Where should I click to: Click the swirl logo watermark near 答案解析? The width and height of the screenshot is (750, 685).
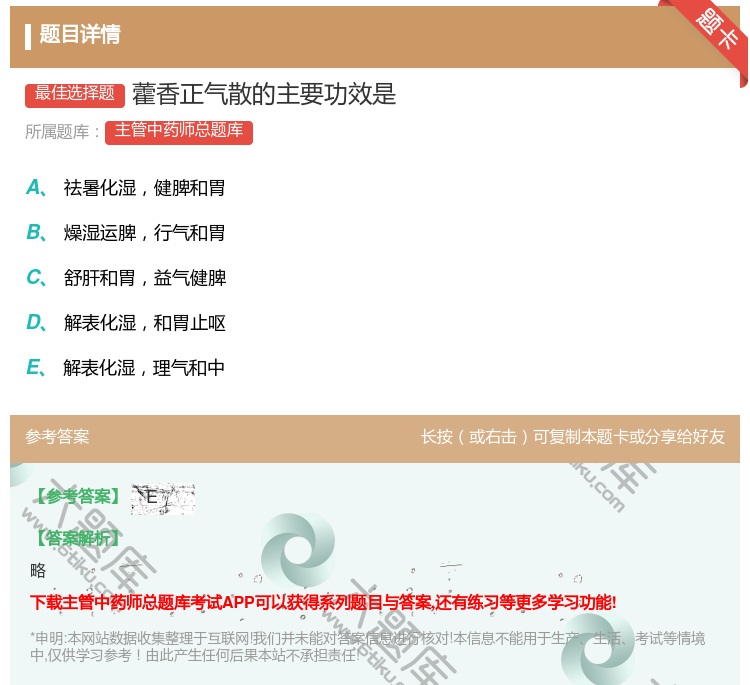click(x=297, y=551)
